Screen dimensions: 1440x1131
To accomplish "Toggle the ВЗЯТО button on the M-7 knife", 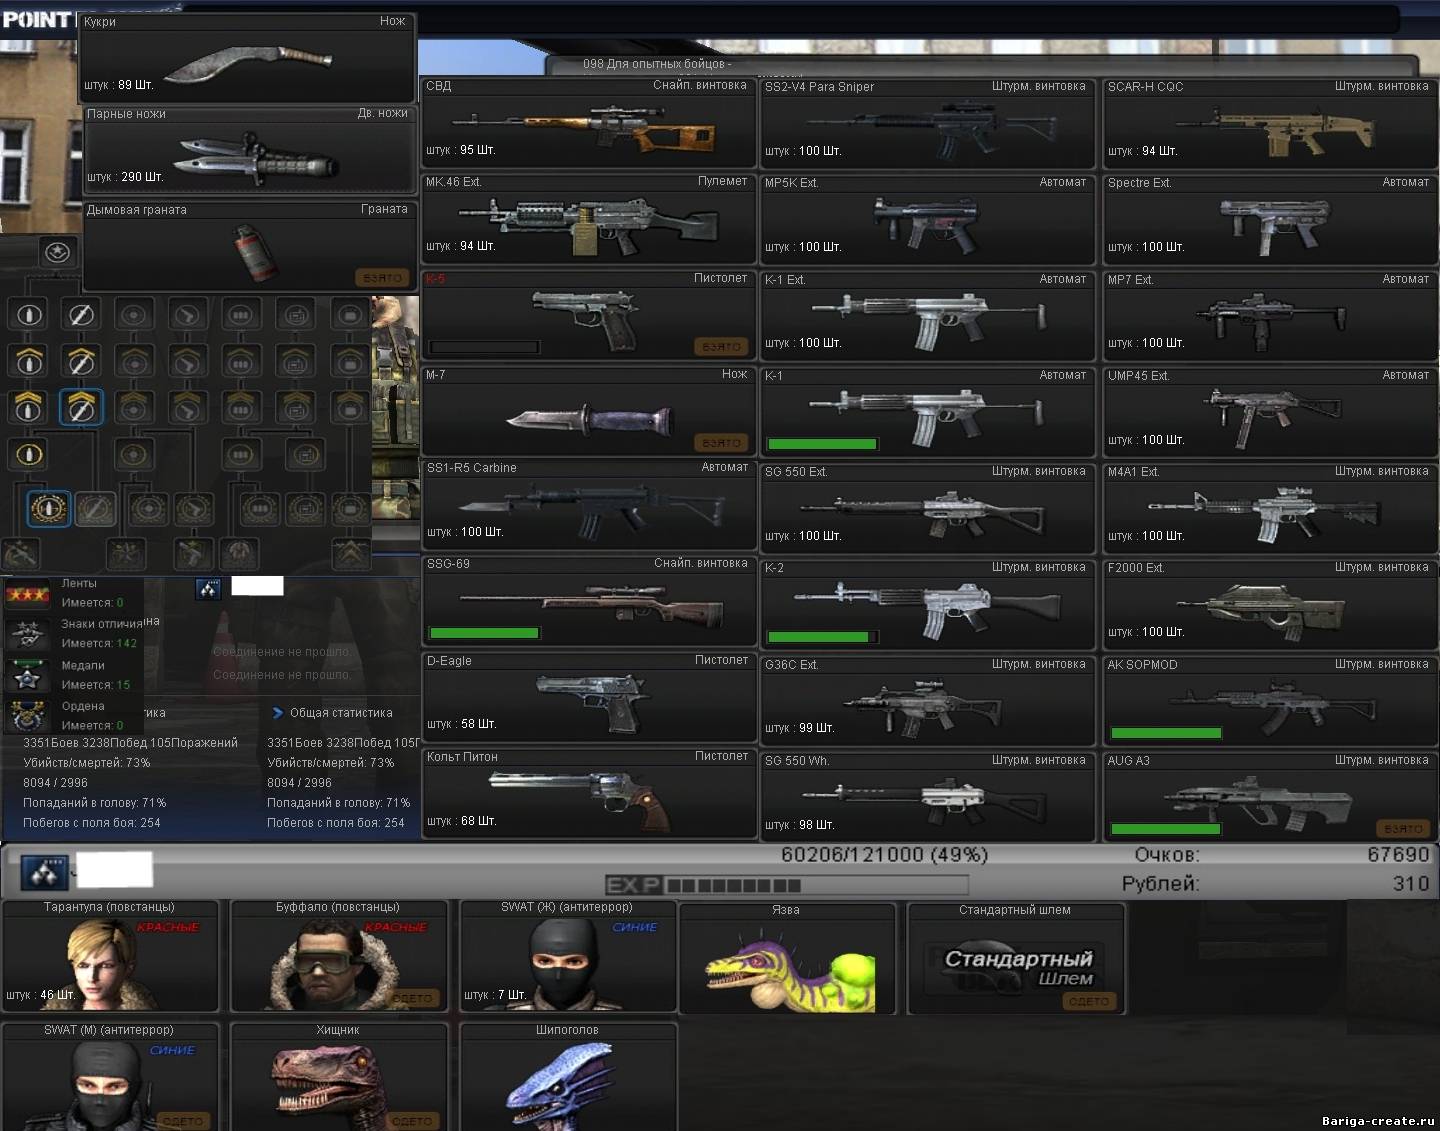I will [721, 443].
